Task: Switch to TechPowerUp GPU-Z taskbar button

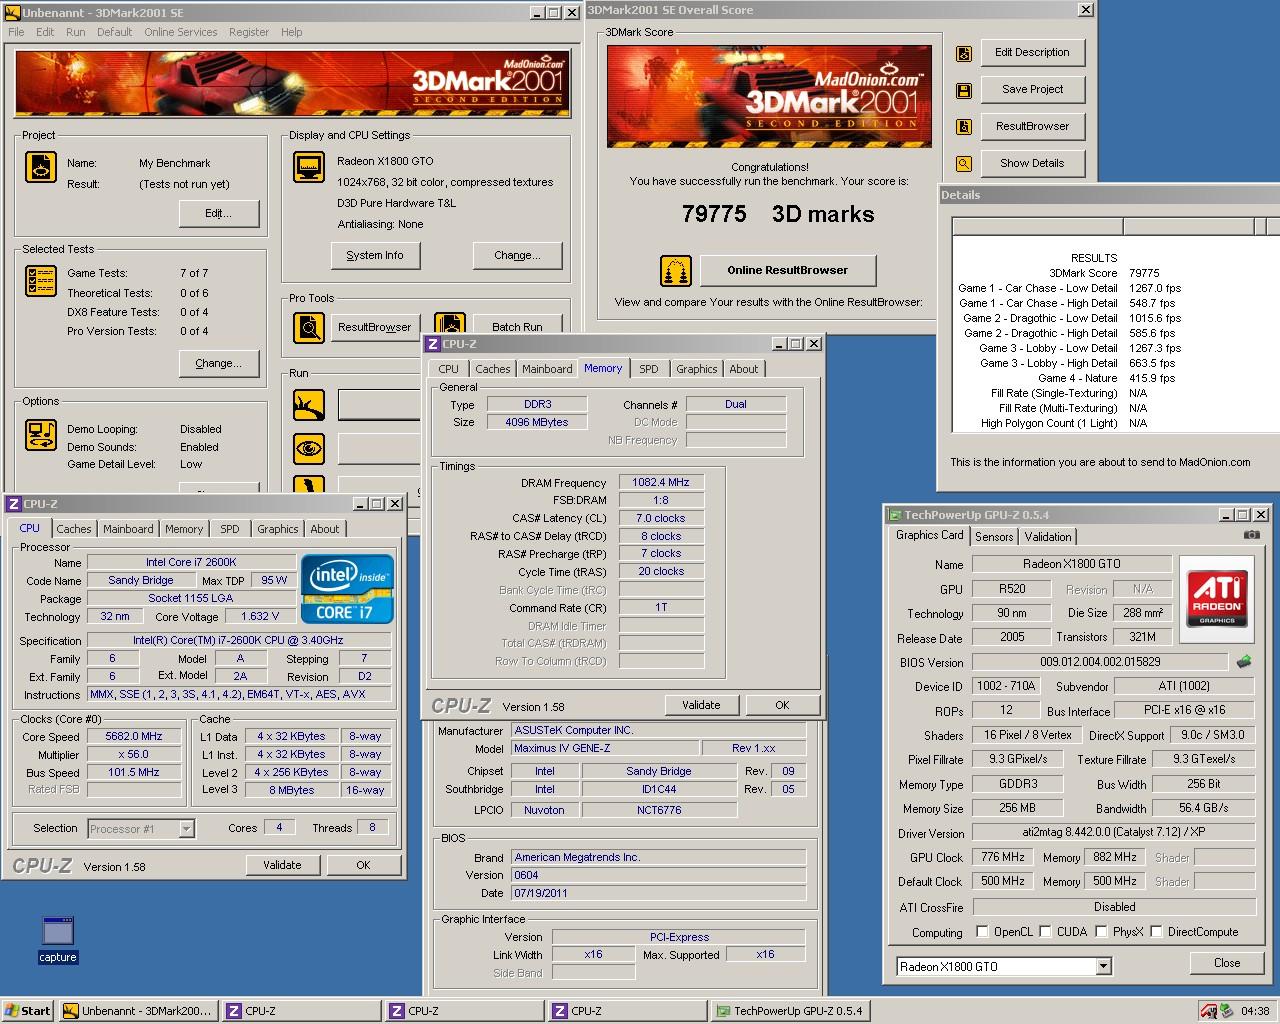Action: (x=789, y=1011)
